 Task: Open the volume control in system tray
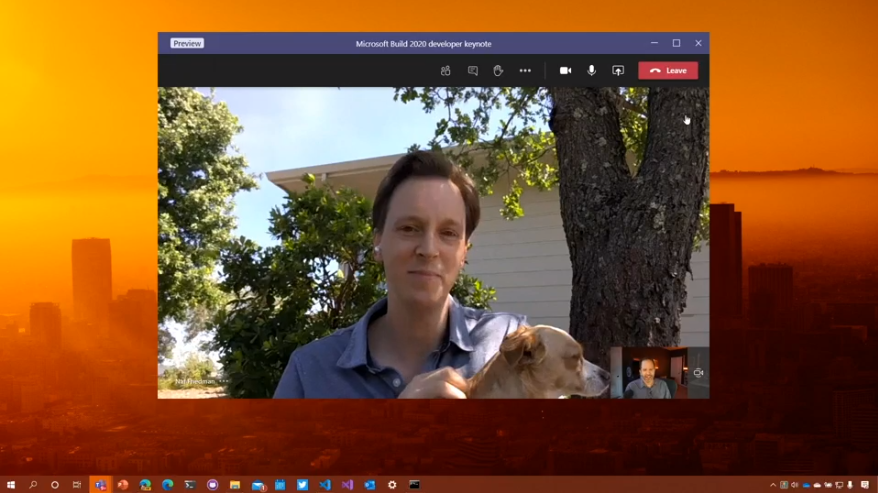point(795,485)
